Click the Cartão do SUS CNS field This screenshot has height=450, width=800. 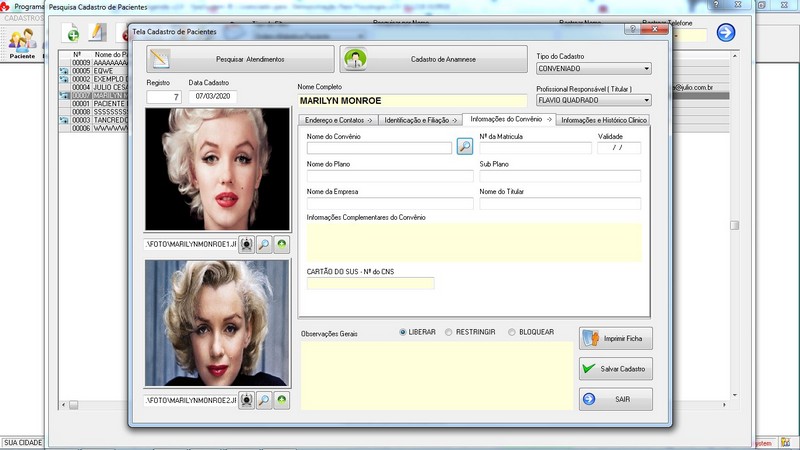(x=370, y=283)
